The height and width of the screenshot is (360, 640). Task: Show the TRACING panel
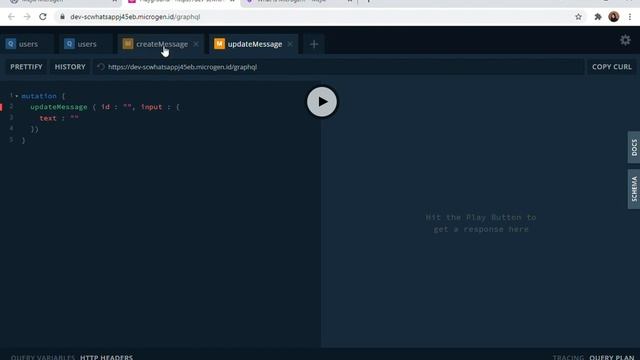[x=569, y=357]
